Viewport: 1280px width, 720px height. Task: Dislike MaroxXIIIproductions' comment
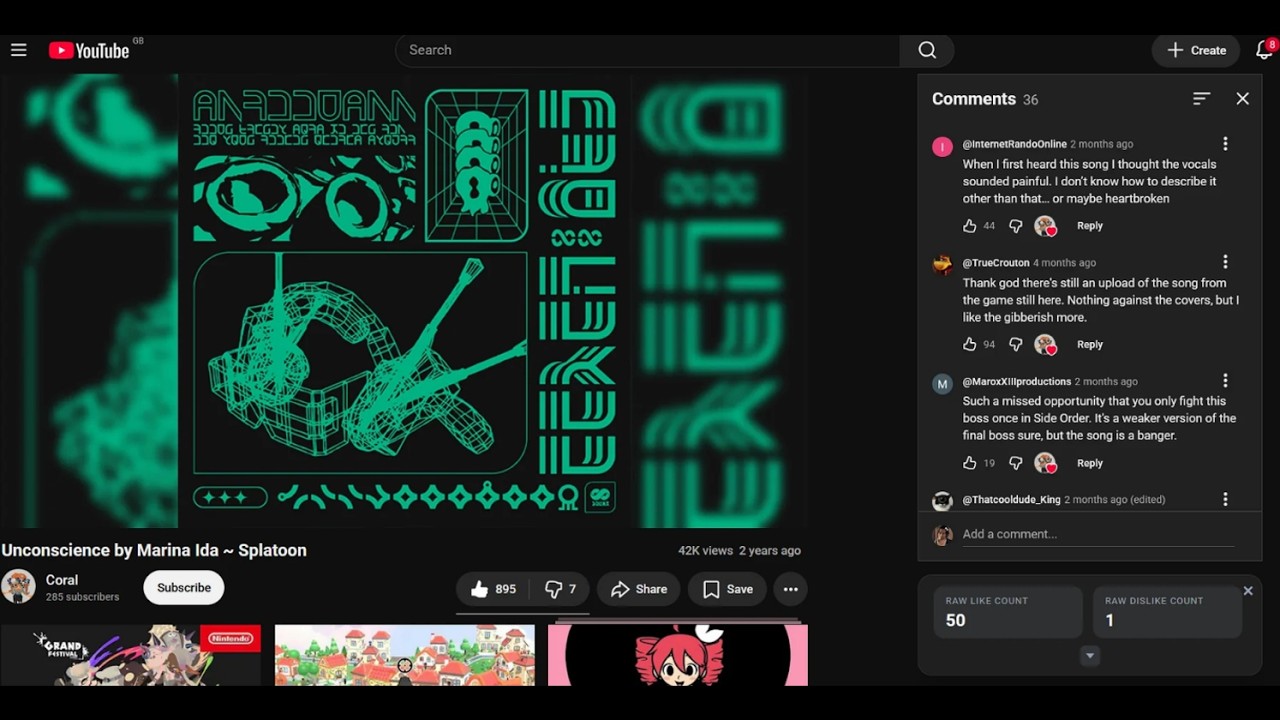(1015, 463)
